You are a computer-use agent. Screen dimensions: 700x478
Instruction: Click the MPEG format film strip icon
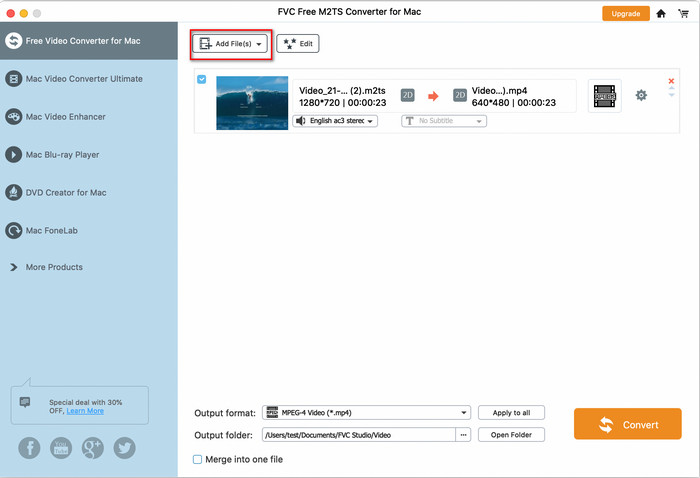(x=604, y=96)
